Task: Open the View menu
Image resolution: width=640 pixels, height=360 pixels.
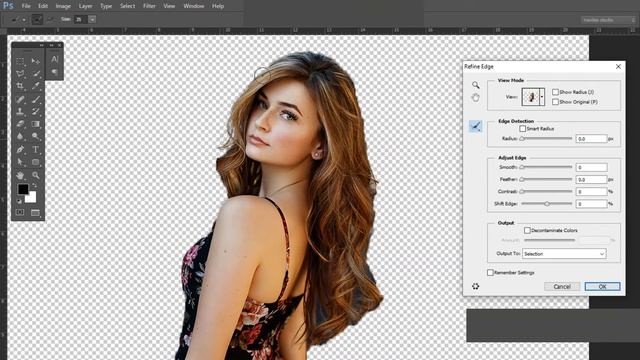Action: pyautogui.click(x=169, y=6)
